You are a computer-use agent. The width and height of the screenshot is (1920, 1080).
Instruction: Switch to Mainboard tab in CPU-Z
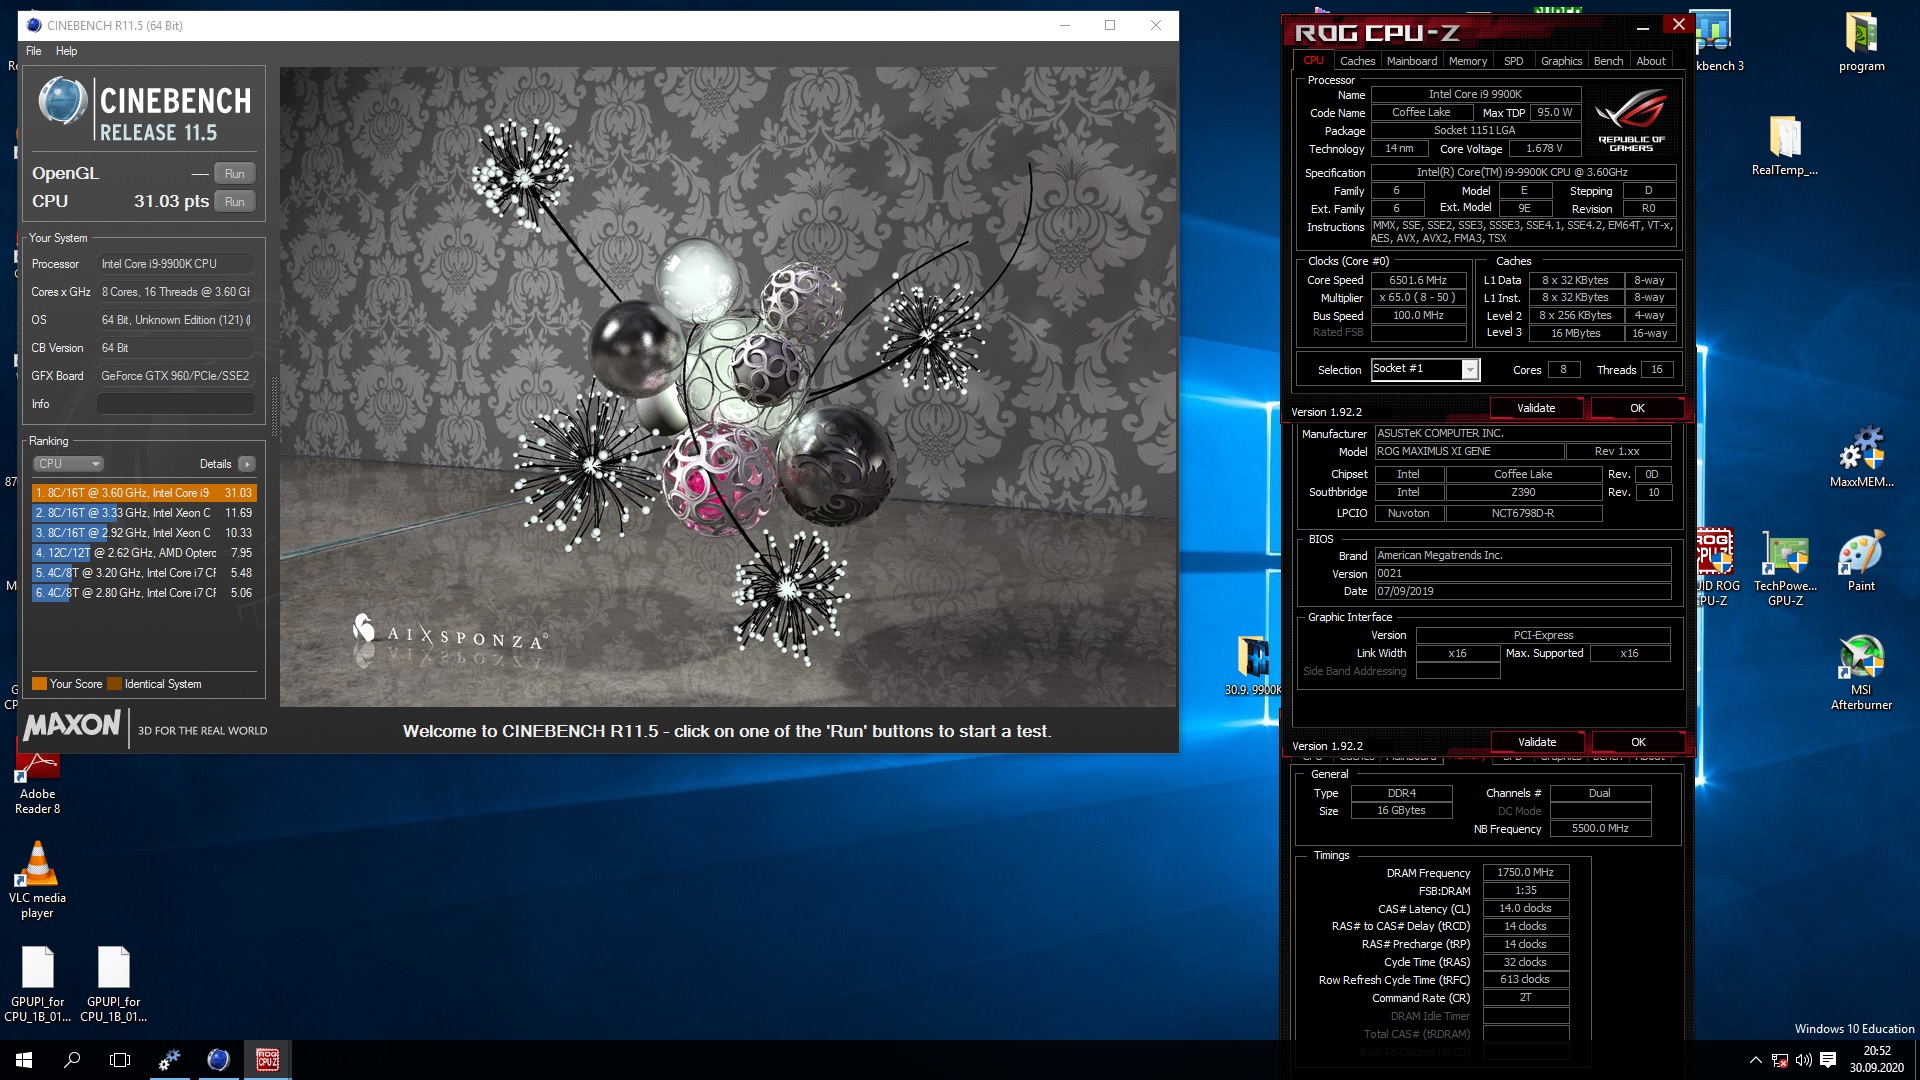coord(1411,61)
